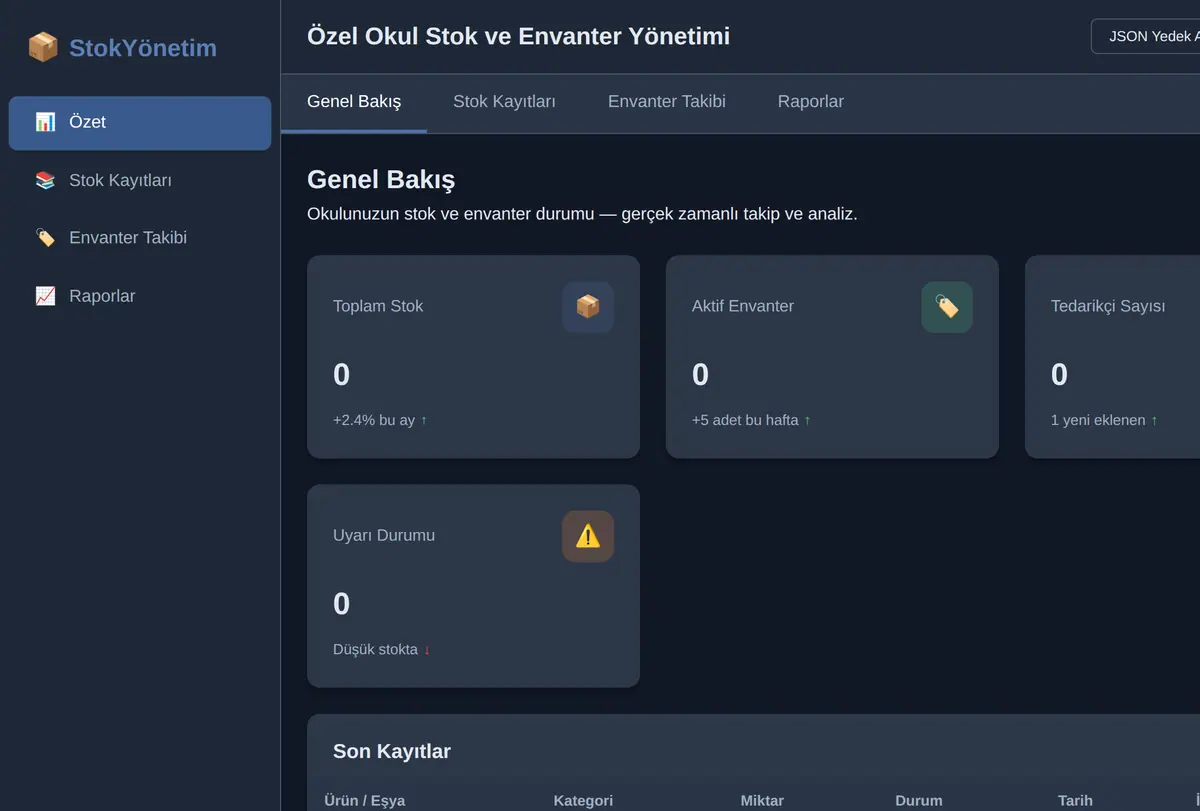Go to Stok Kayıtları in the sidebar
Viewport: 1200px width, 811px height.
(x=140, y=181)
